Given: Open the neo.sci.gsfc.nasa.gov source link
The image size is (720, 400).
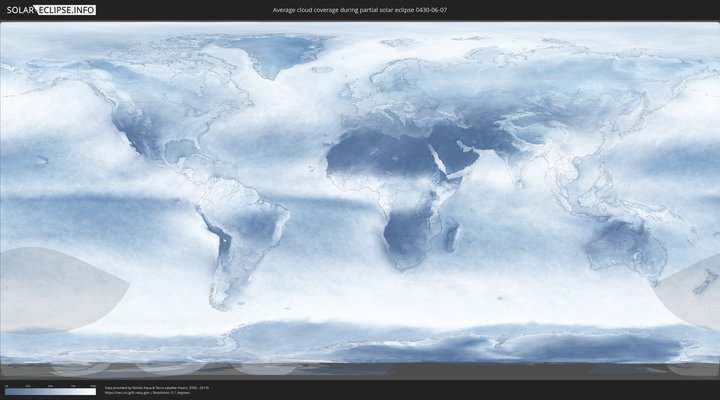Looking at the screenshot, I should [126, 392].
